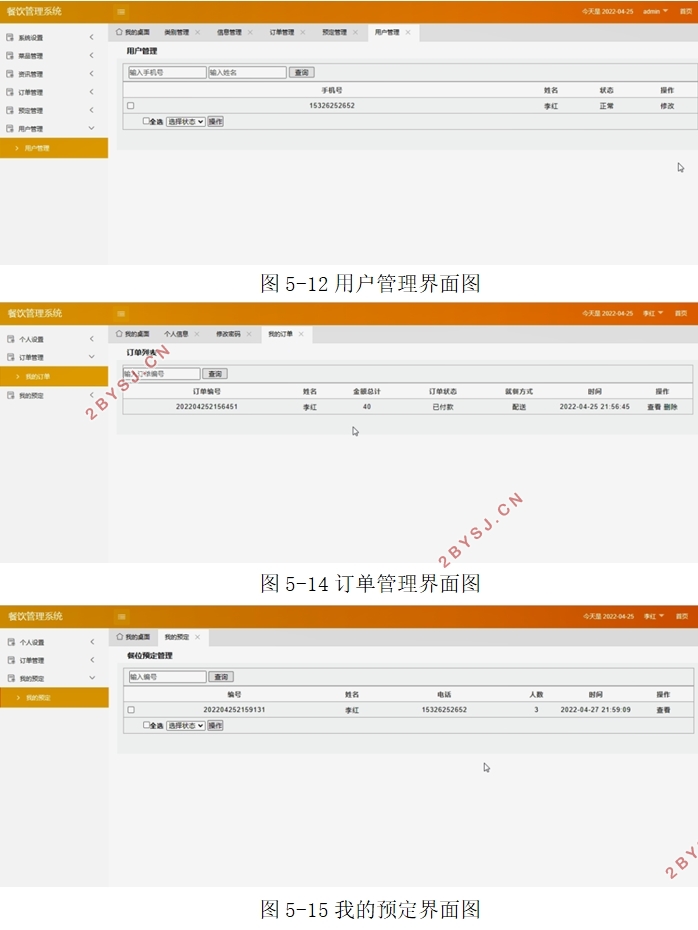
Task: Collapse 我的预定 parent chevron in reservation sidebar
Action: (x=92, y=678)
